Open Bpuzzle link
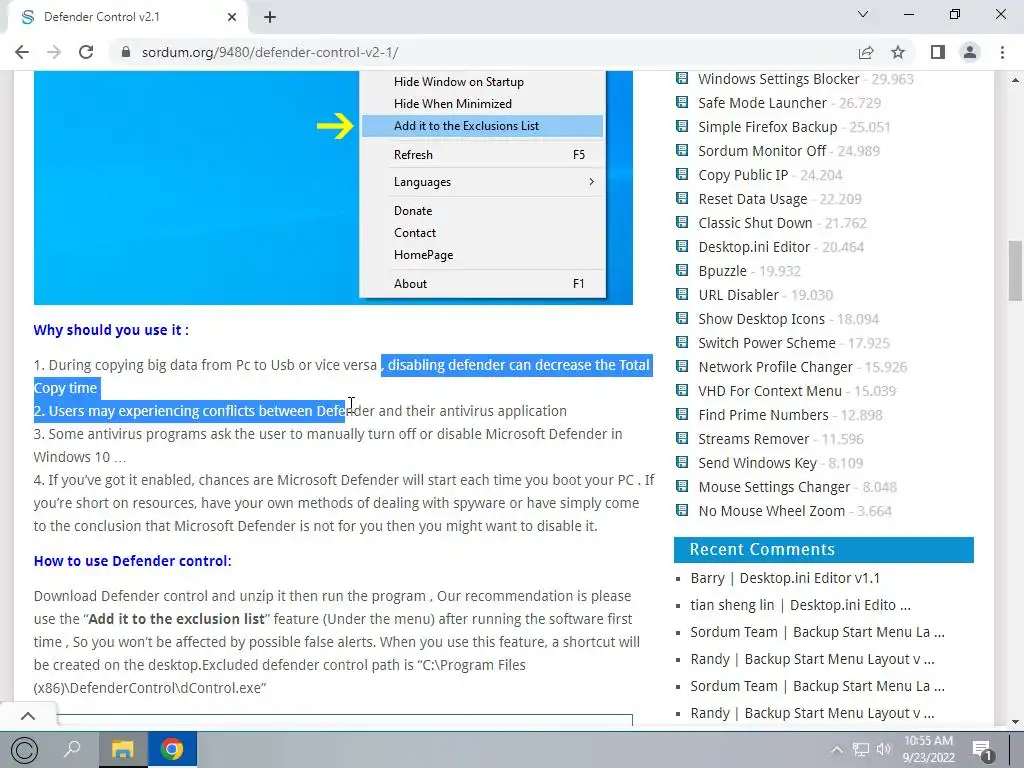The width and height of the screenshot is (1024, 768). click(x=722, y=271)
